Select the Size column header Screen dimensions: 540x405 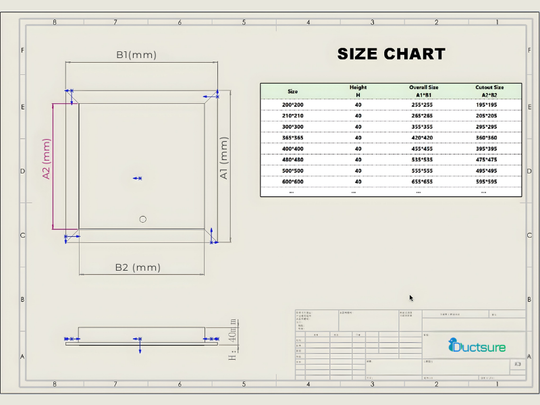tap(293, 92)
